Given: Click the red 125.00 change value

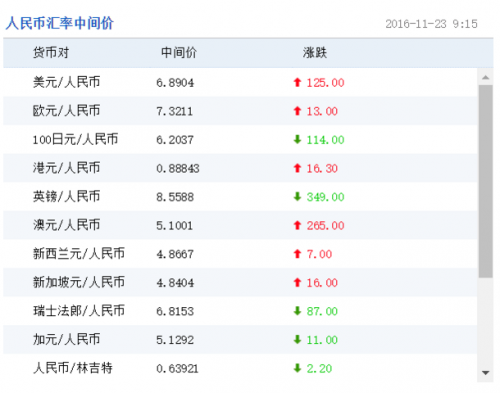Looking at the screenshot, I should click(x=326, y=83).
